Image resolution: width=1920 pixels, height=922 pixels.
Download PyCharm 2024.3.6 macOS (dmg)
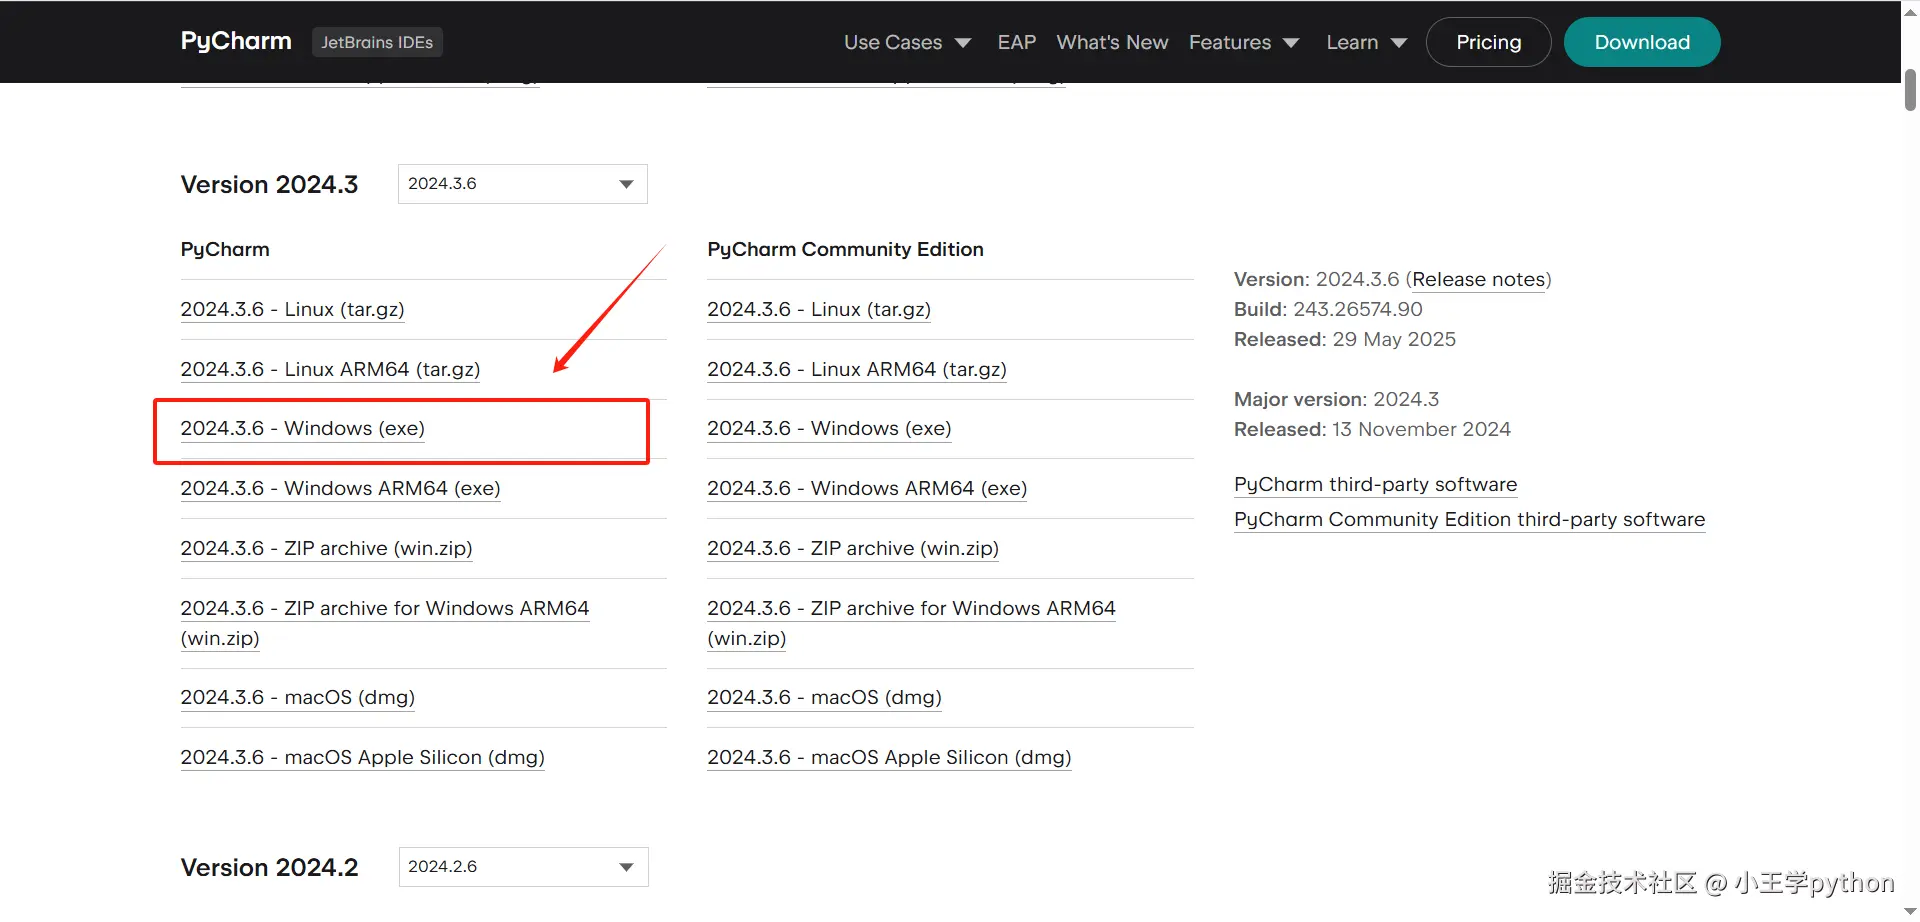pyautogui.click(x=297, y=697)
